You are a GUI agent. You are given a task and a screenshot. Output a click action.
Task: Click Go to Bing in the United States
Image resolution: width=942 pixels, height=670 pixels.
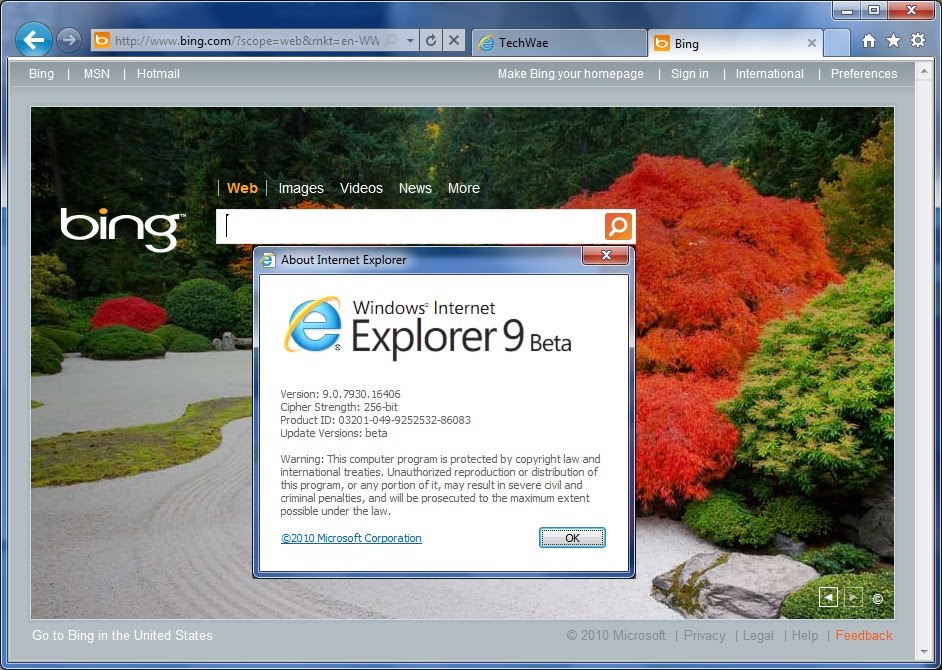[122, 635]
